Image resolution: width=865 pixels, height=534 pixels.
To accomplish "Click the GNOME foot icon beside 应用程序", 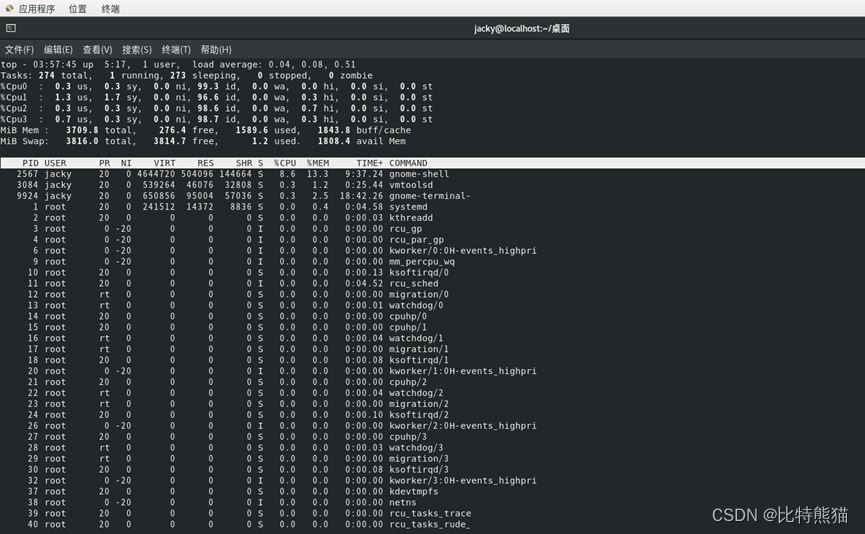I will click(x=9, y=8).
